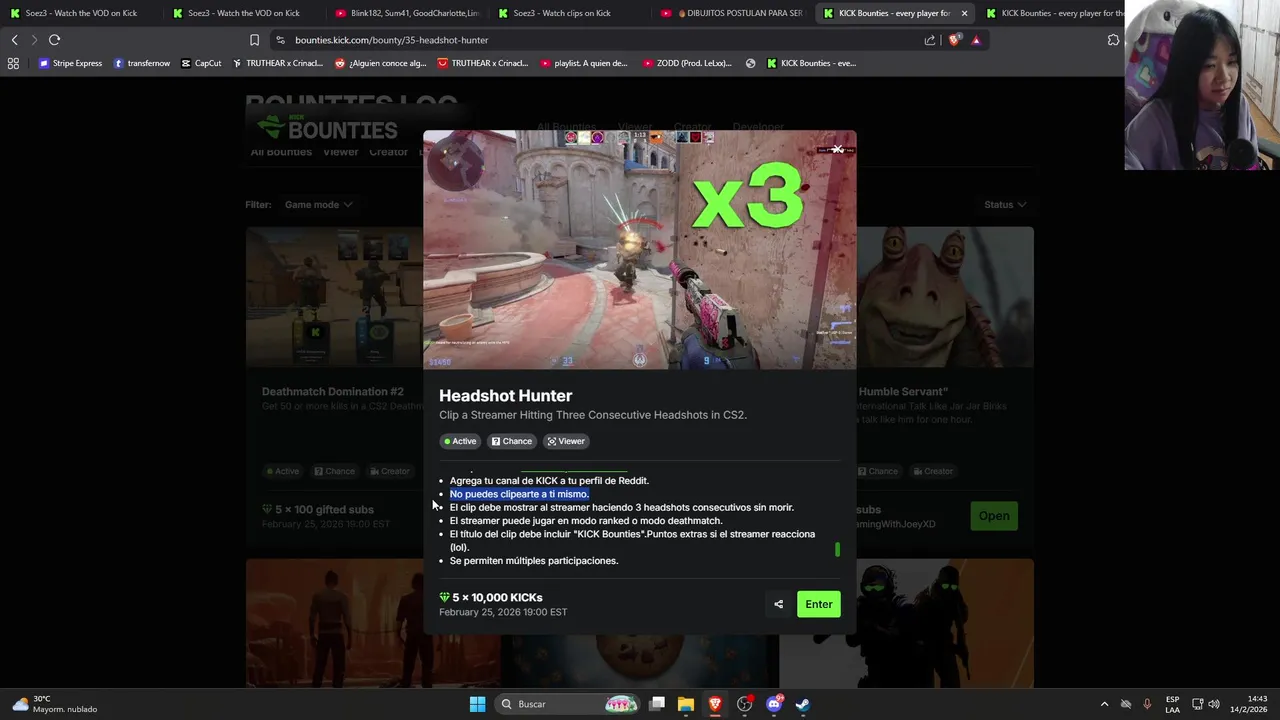Bookmark this page with the address bar icon
Screen dimensions: 1280x720
tap(254, 40)
